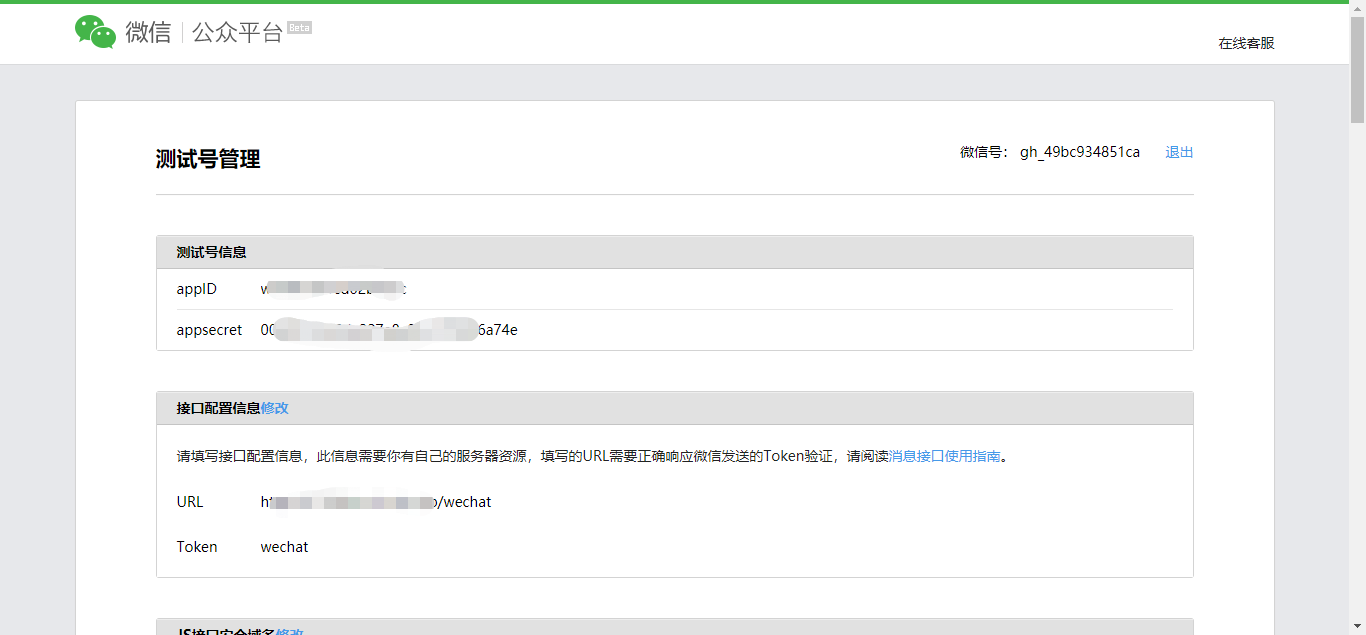Viewport: 1366px width, 635px height.
Task: Open 在线客服 online support link
Action: (x=1246, y=43)
